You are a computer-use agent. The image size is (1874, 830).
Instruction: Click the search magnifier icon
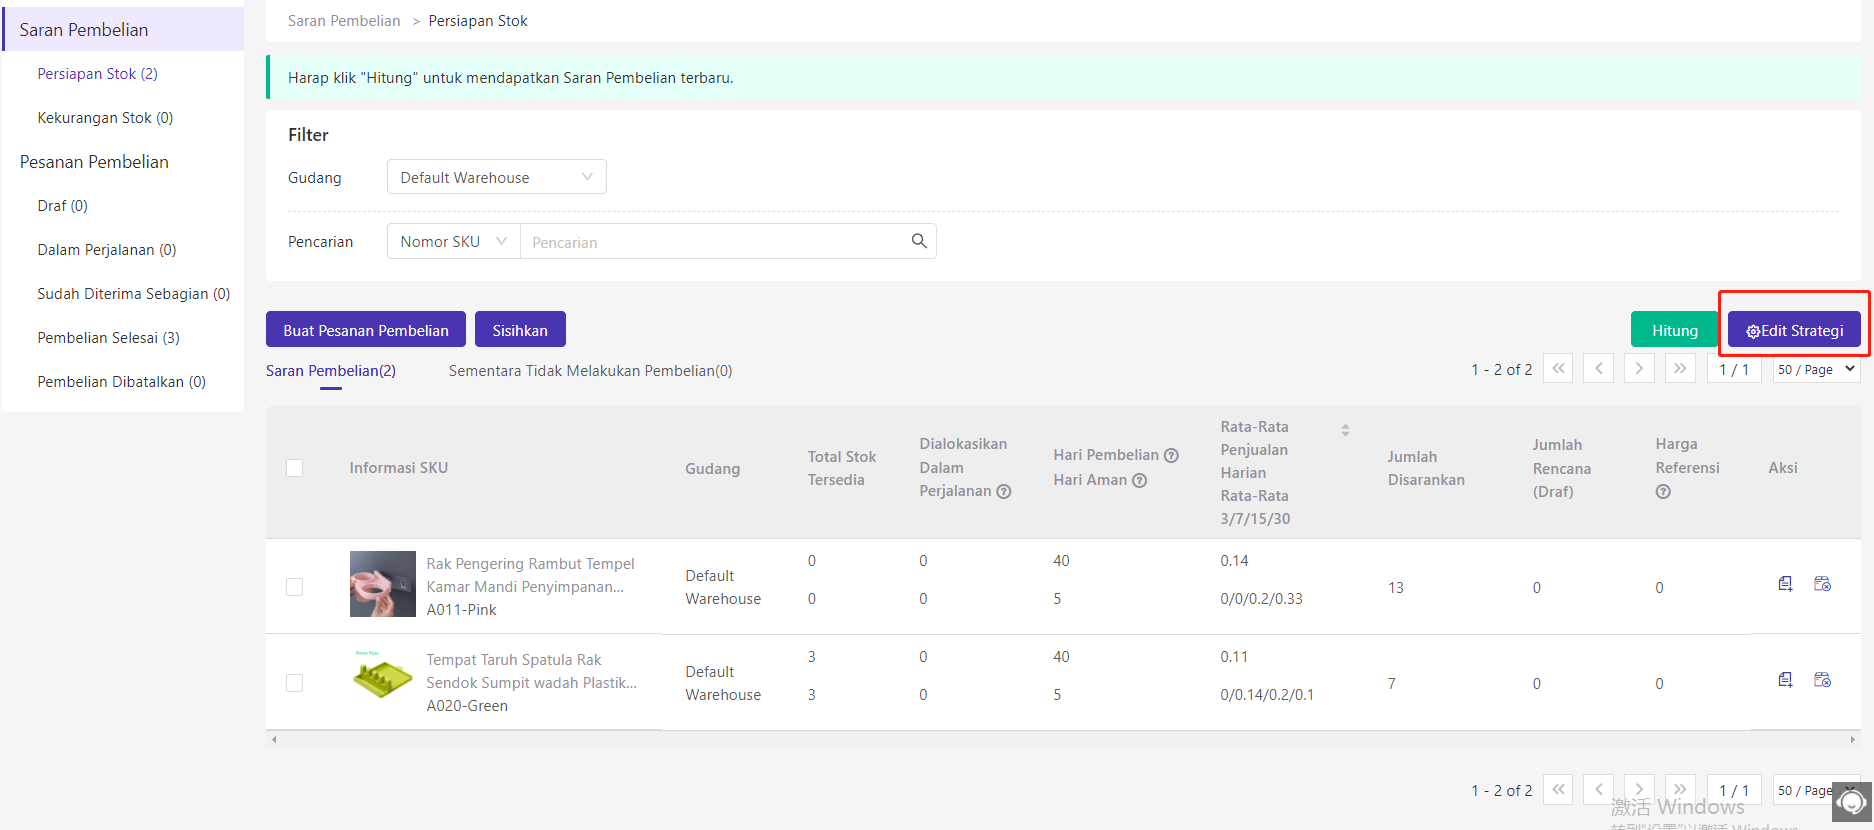[x=919, y=241]
